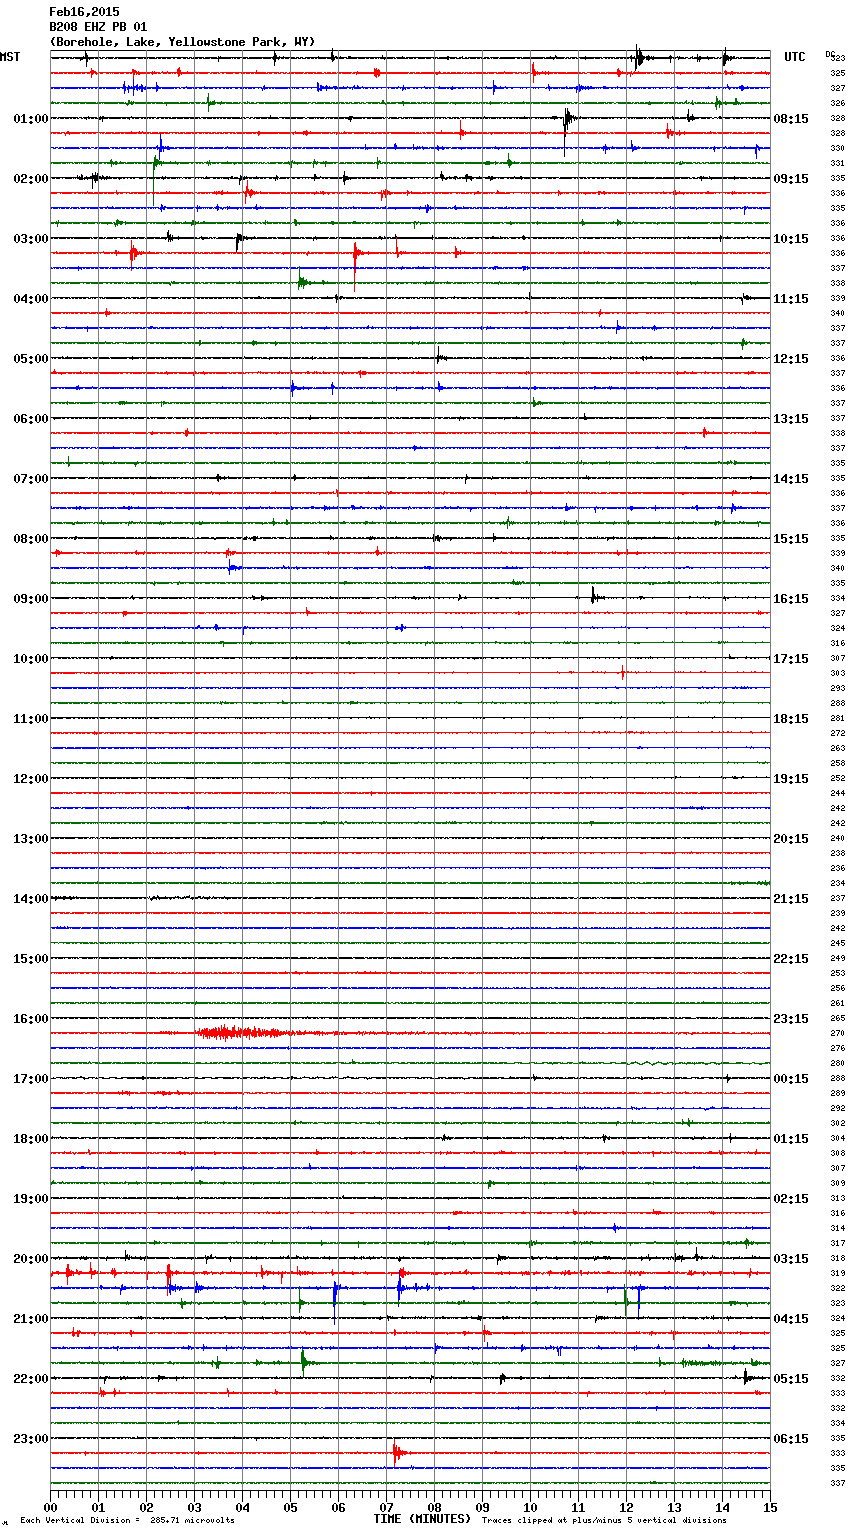Click the '09:15' UTC time label

(x=791, y=179)
